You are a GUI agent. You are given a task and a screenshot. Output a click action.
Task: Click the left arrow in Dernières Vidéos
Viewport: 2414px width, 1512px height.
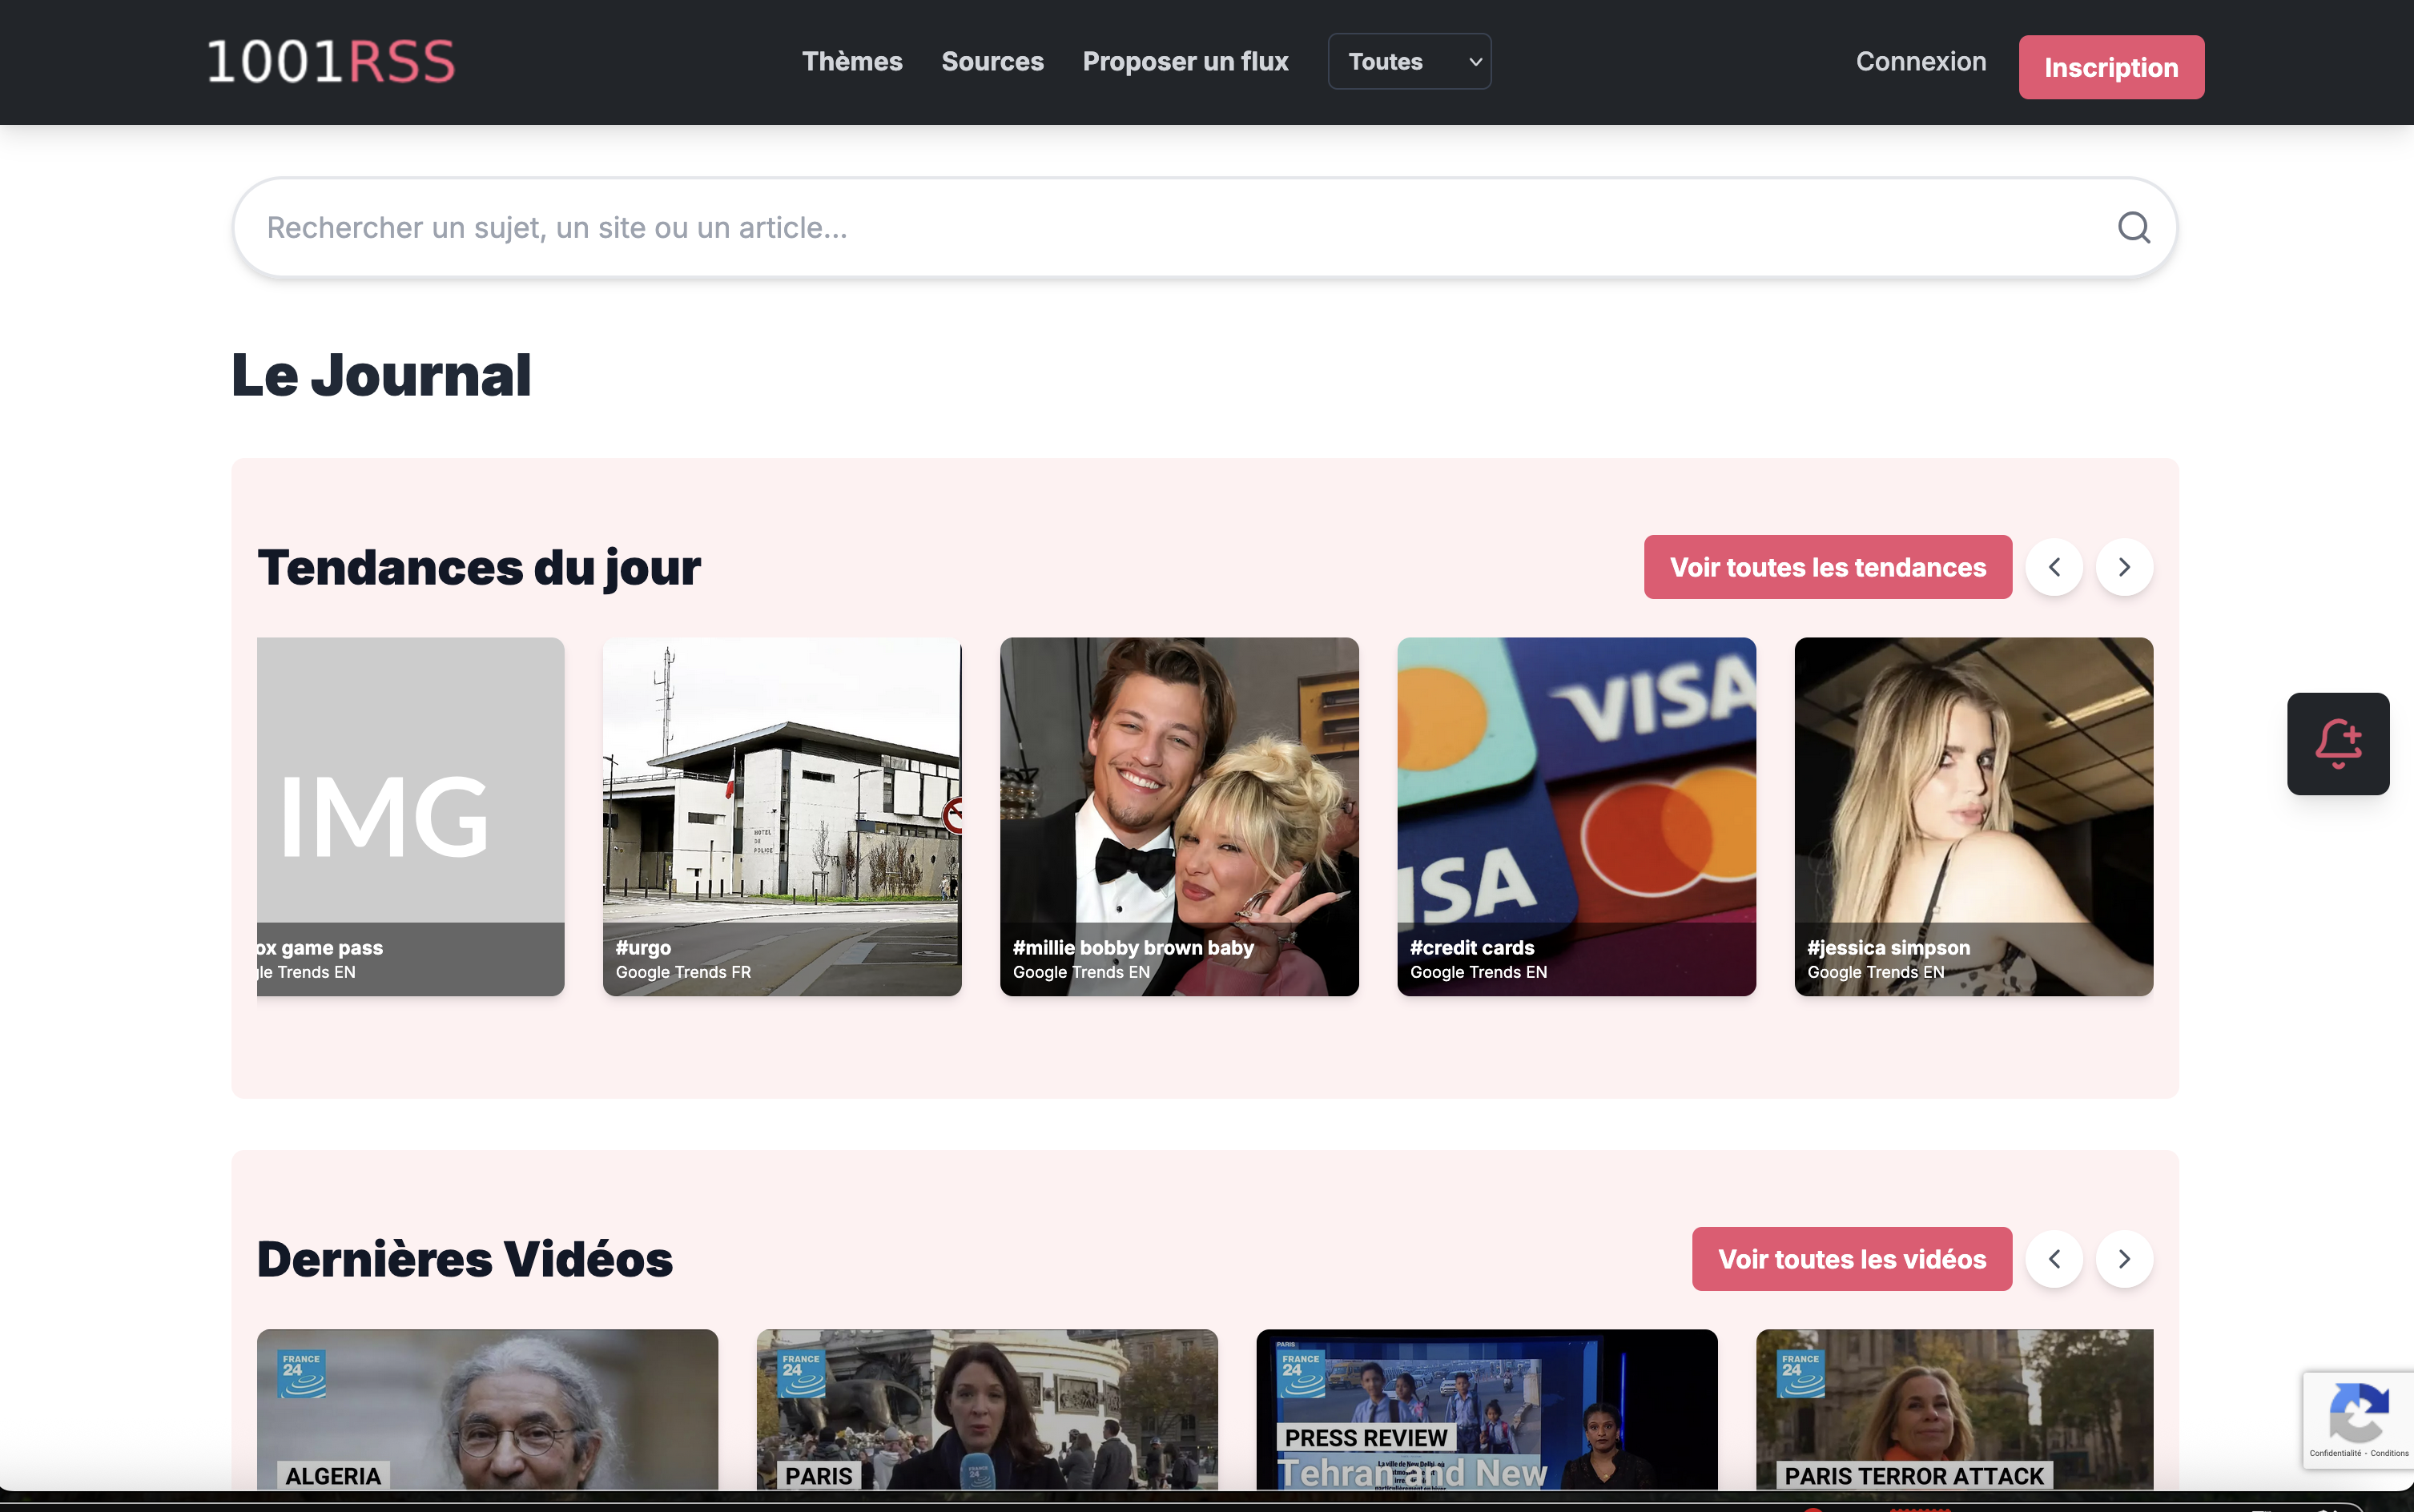[2054, 1259]
